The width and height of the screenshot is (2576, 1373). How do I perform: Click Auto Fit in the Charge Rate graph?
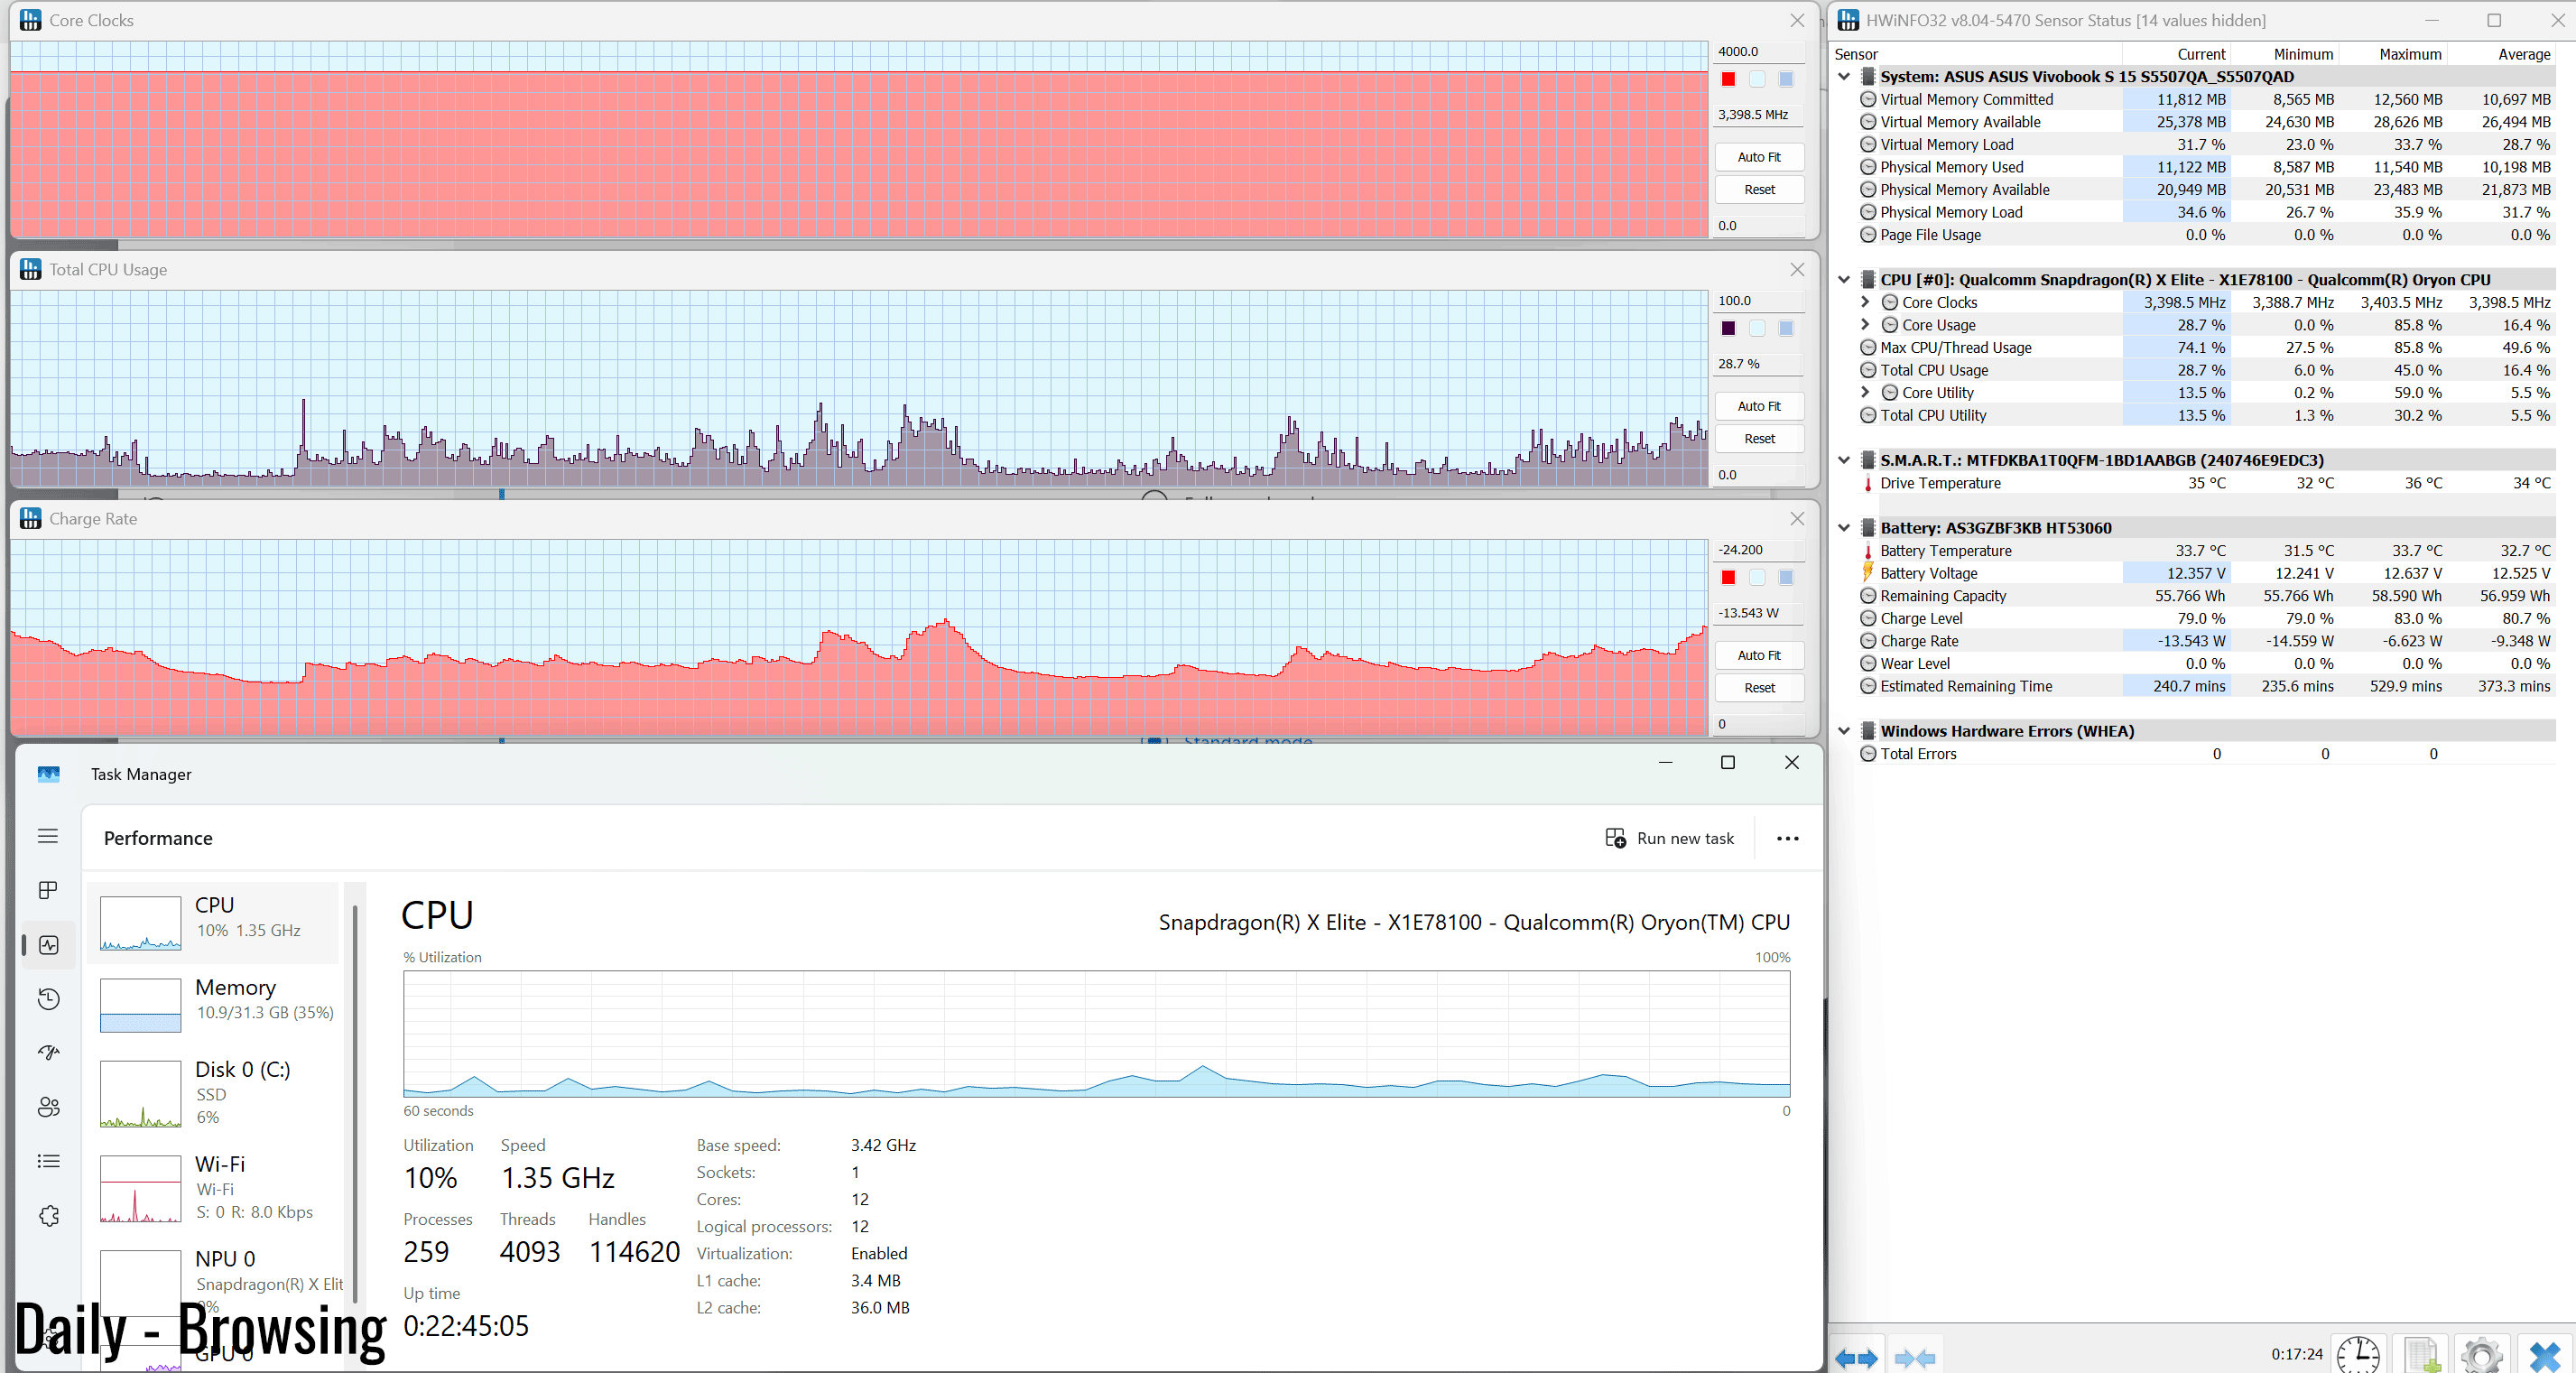[1759, 655]
